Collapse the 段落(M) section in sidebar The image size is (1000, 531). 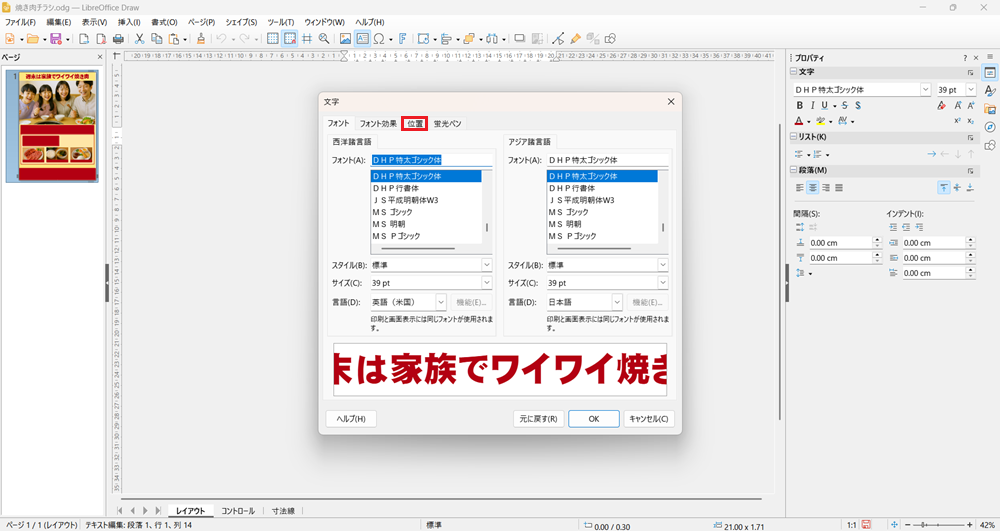[x=794, y=170]
